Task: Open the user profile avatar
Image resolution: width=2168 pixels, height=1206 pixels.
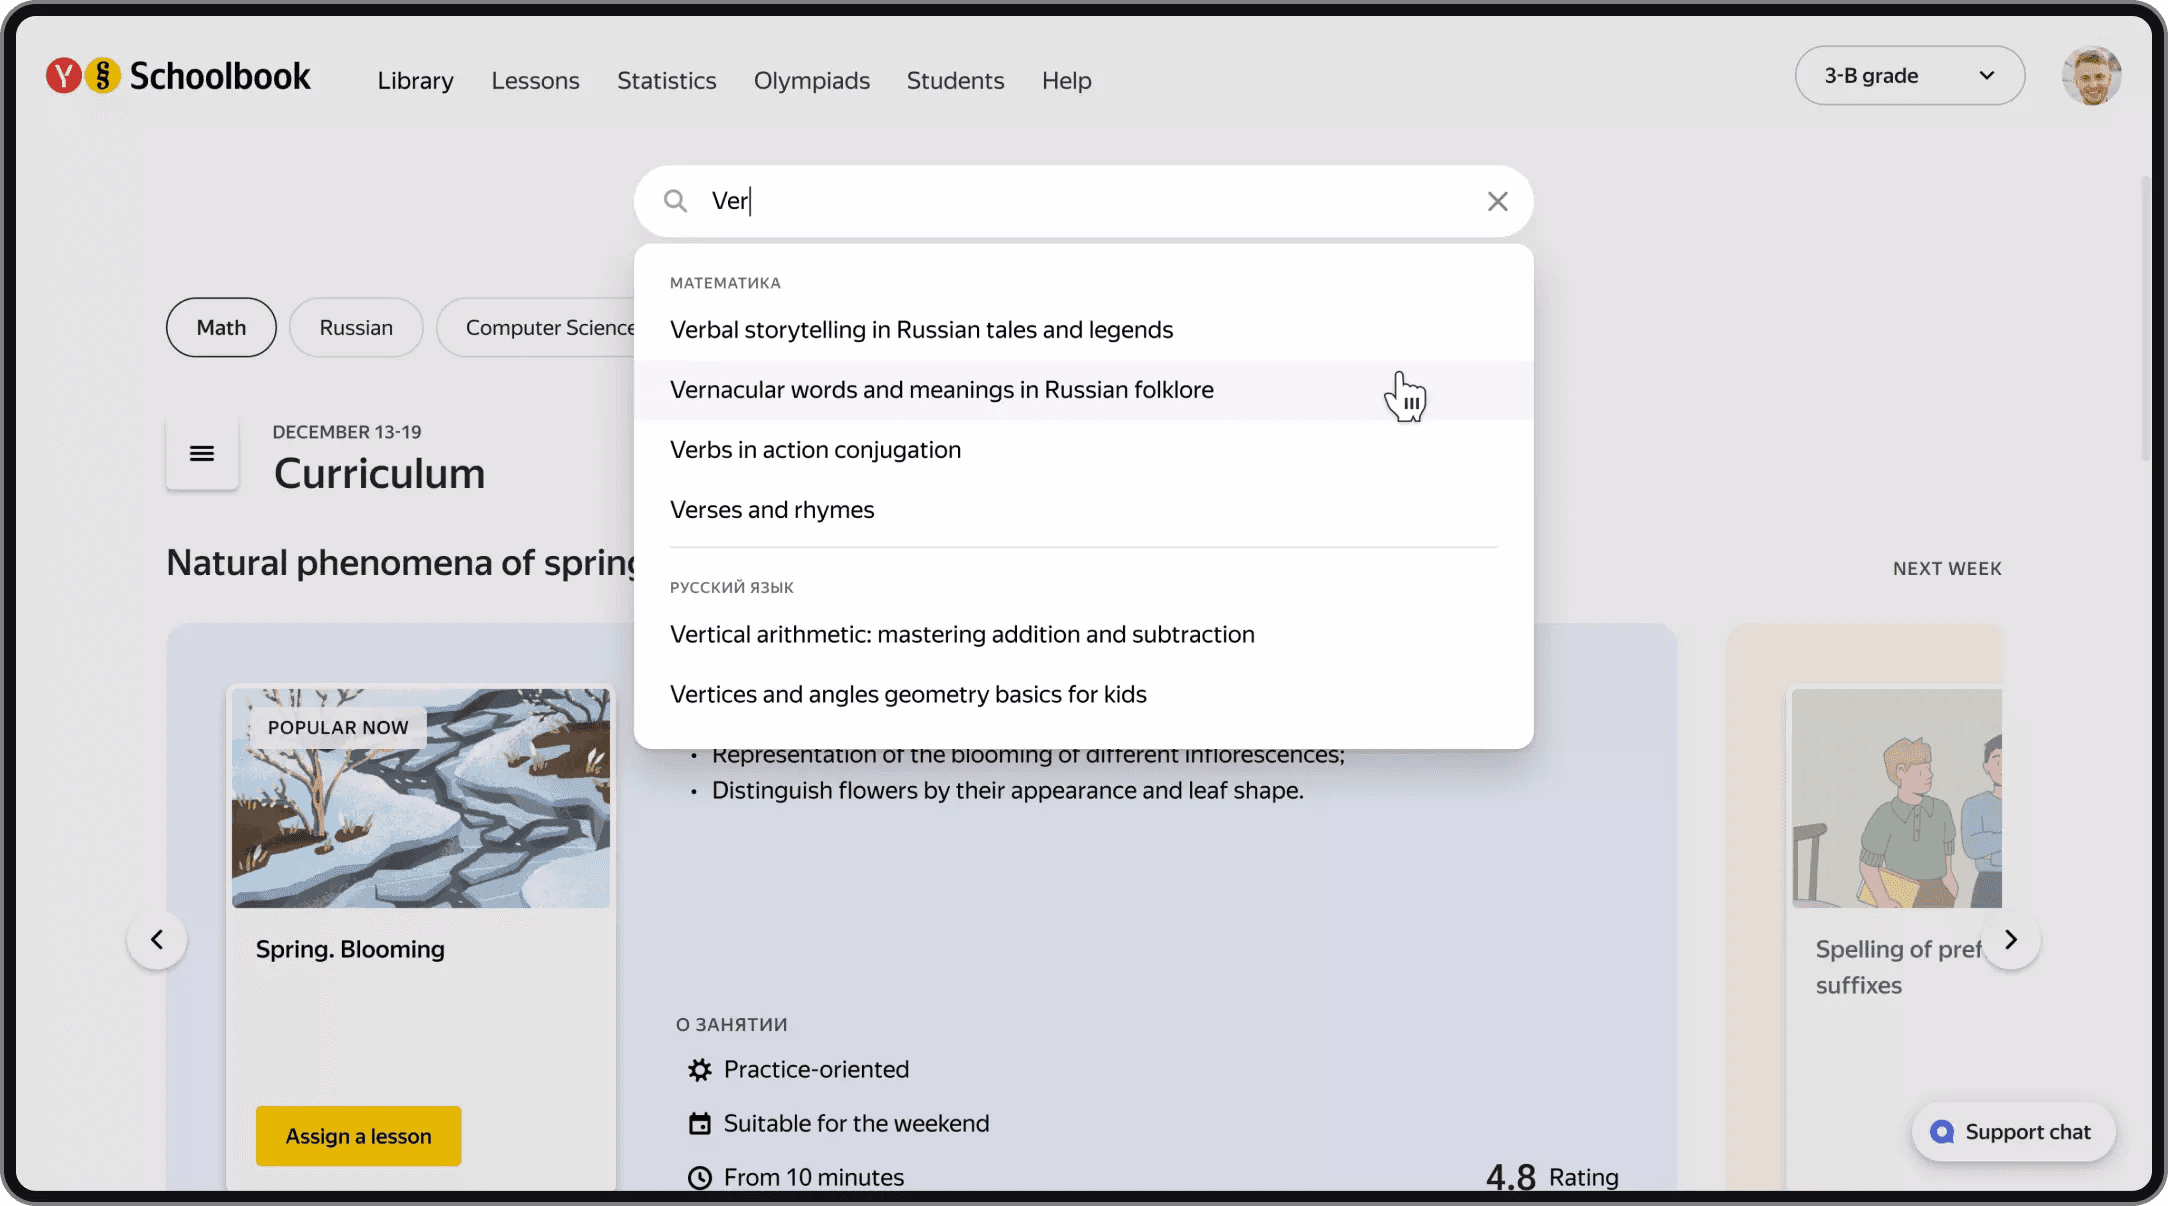Action: click(2091, 76)
